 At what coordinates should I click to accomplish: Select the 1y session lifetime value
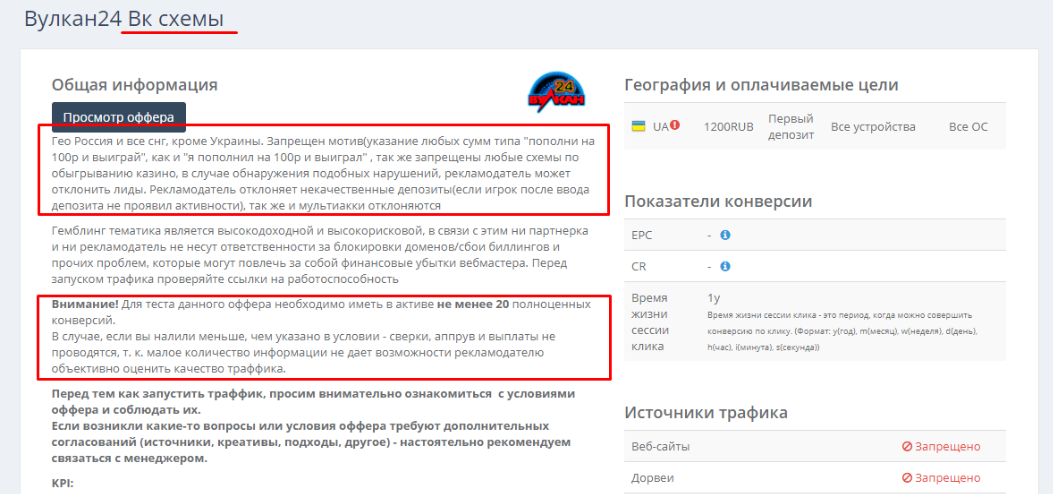click(x=713, y=297)
